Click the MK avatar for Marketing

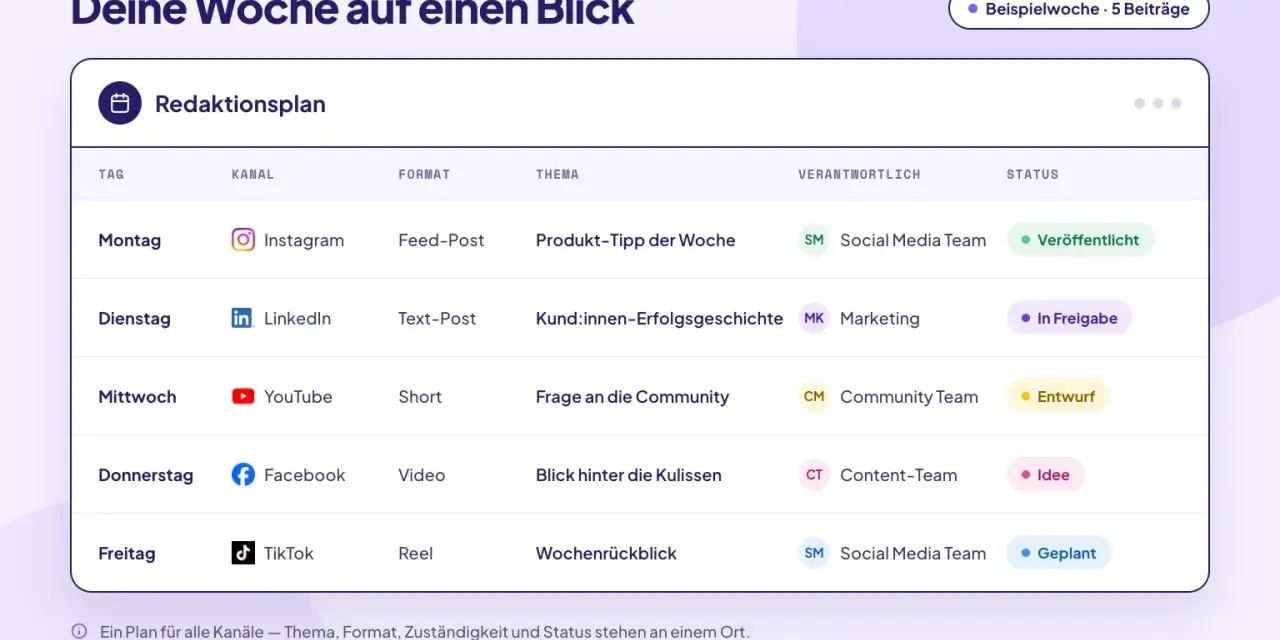(814, 318)
